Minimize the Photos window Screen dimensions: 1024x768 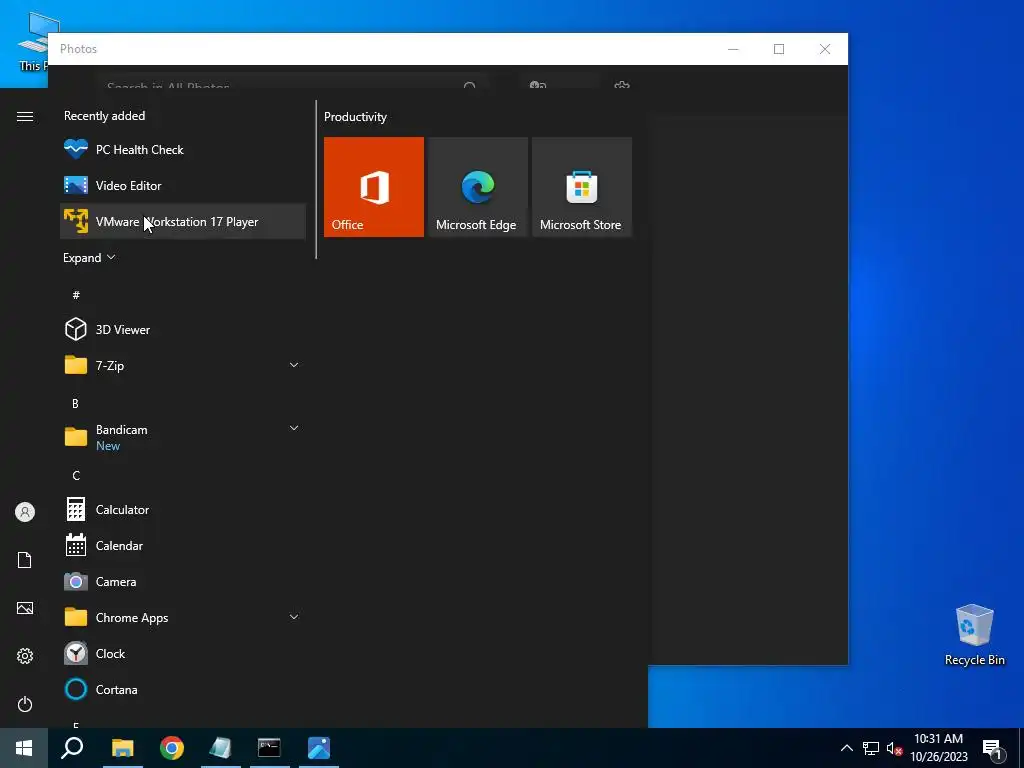pyautogui.click(x=733, y=49)
